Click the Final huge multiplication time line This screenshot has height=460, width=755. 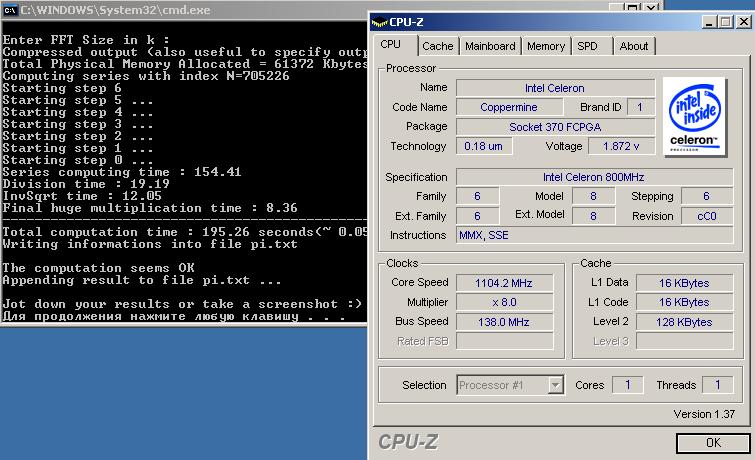pyautogui.click(x=150, y=208)
